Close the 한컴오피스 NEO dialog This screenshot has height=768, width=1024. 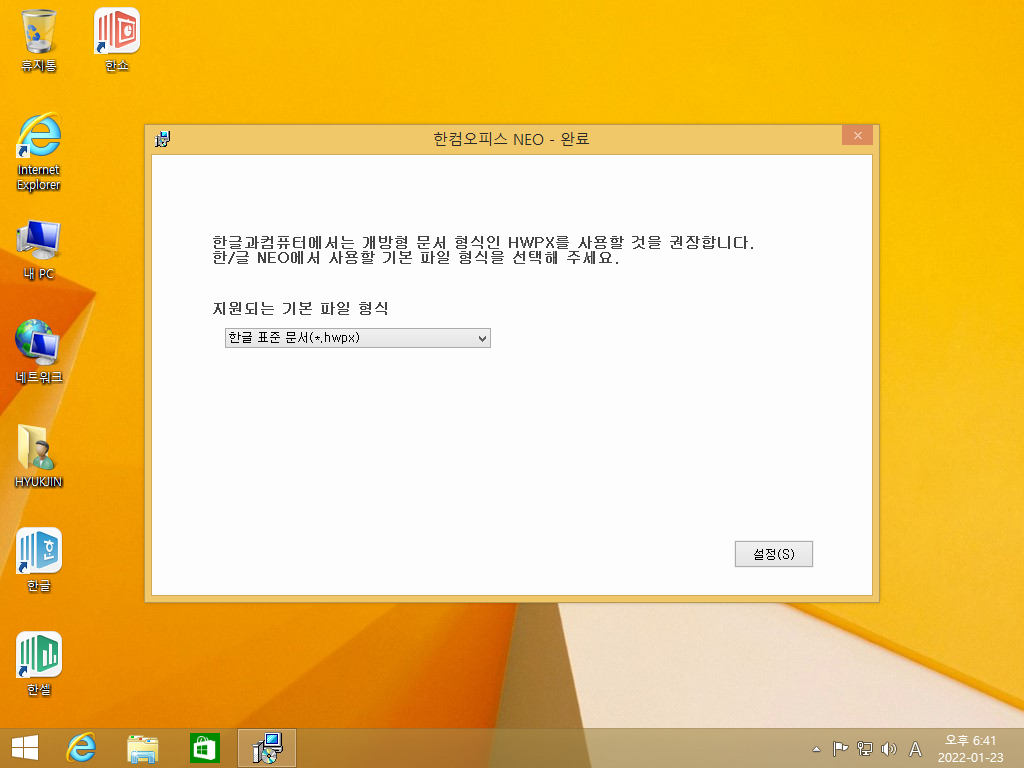tap(857, 135)
